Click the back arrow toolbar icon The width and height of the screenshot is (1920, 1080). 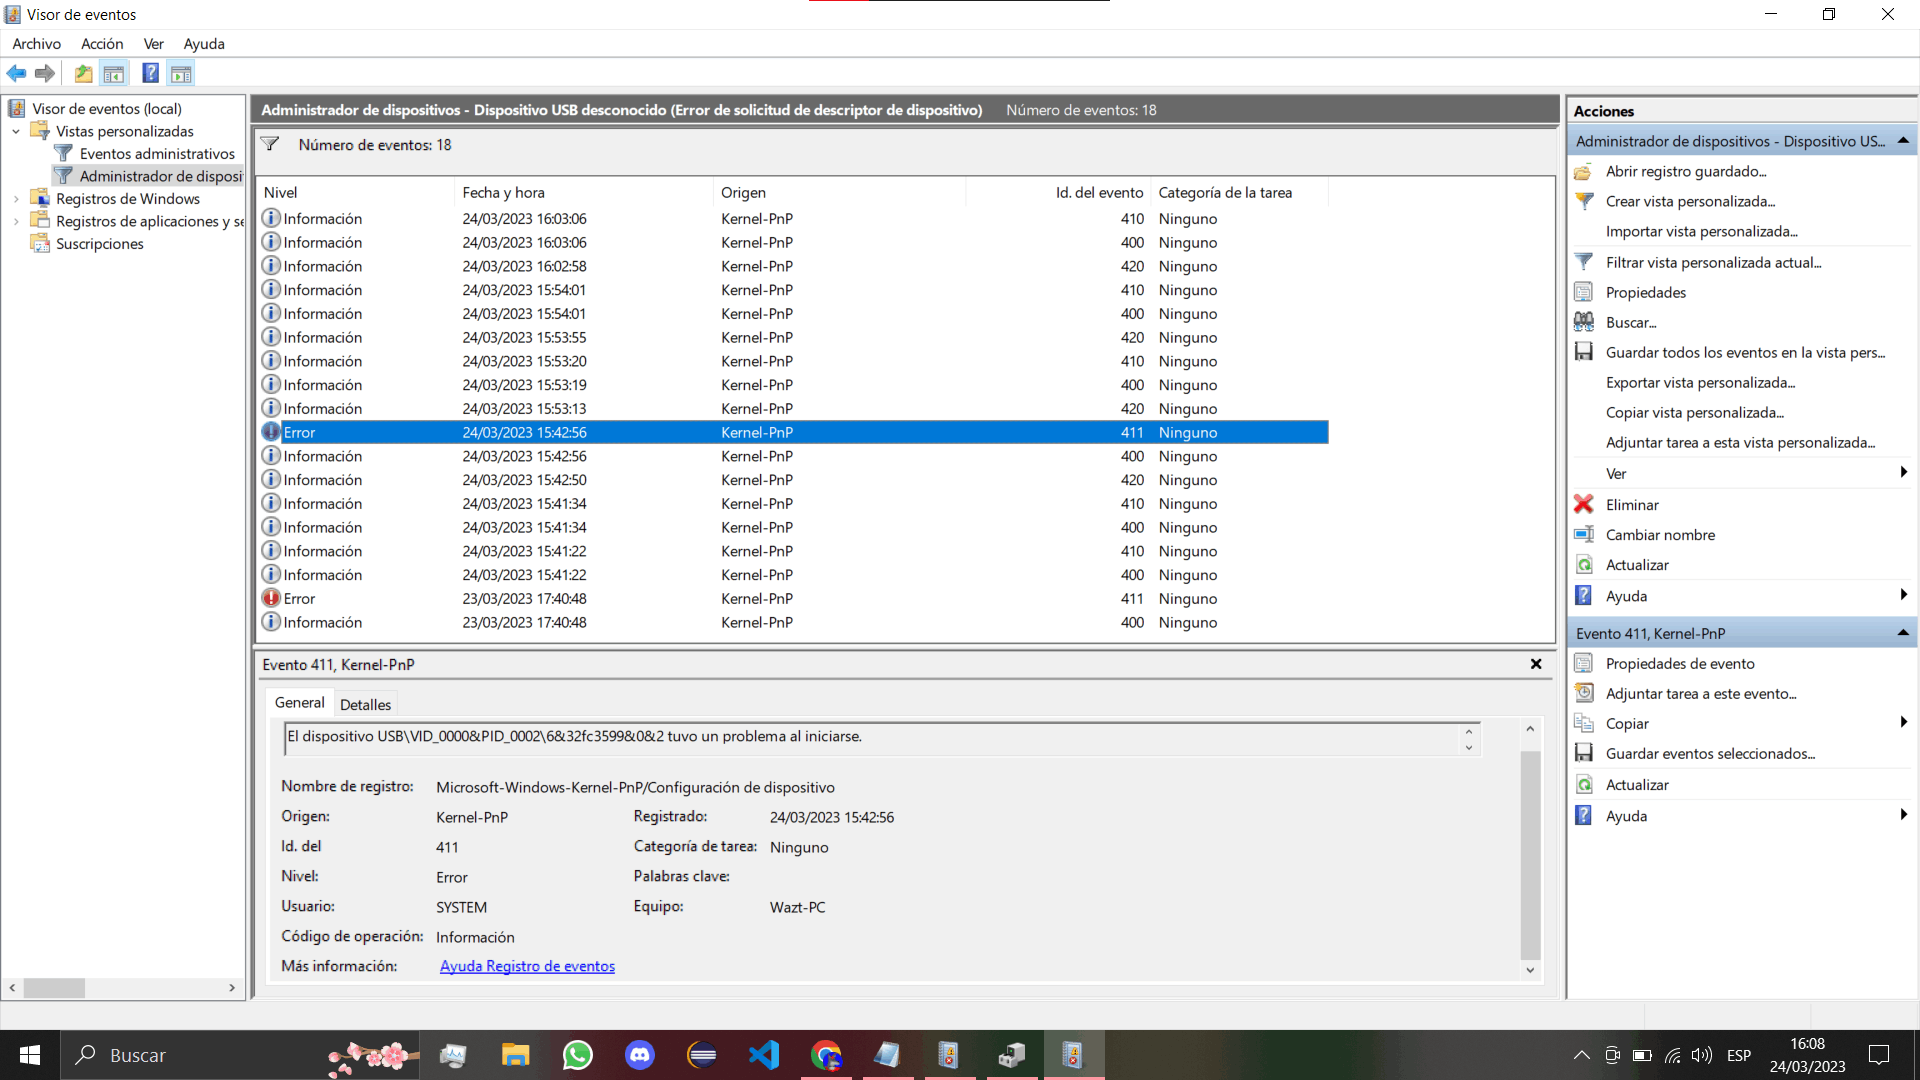click(16, 73)
